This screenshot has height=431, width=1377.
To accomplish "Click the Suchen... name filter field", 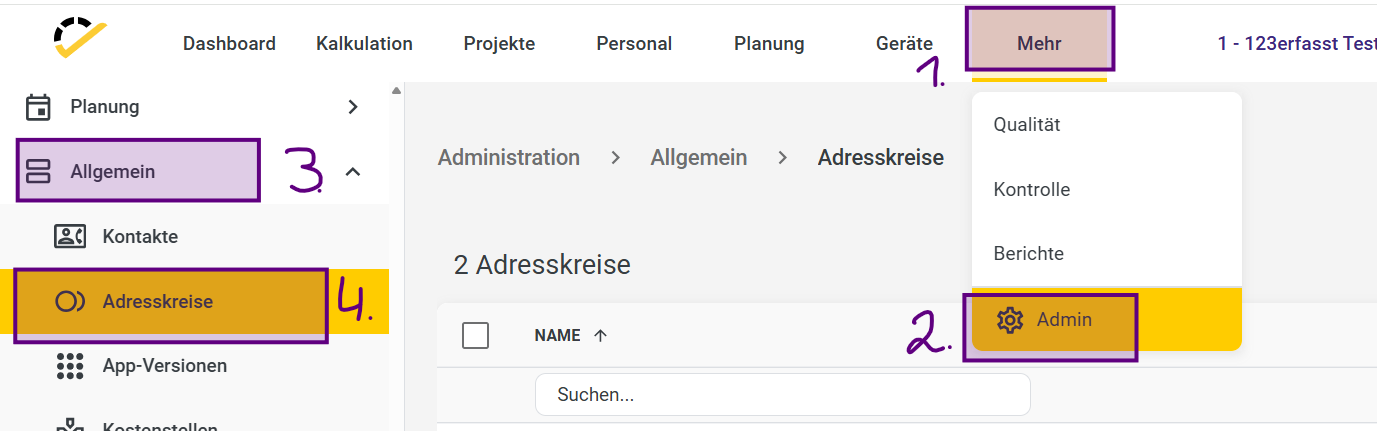I will click(x=783, y=395).
